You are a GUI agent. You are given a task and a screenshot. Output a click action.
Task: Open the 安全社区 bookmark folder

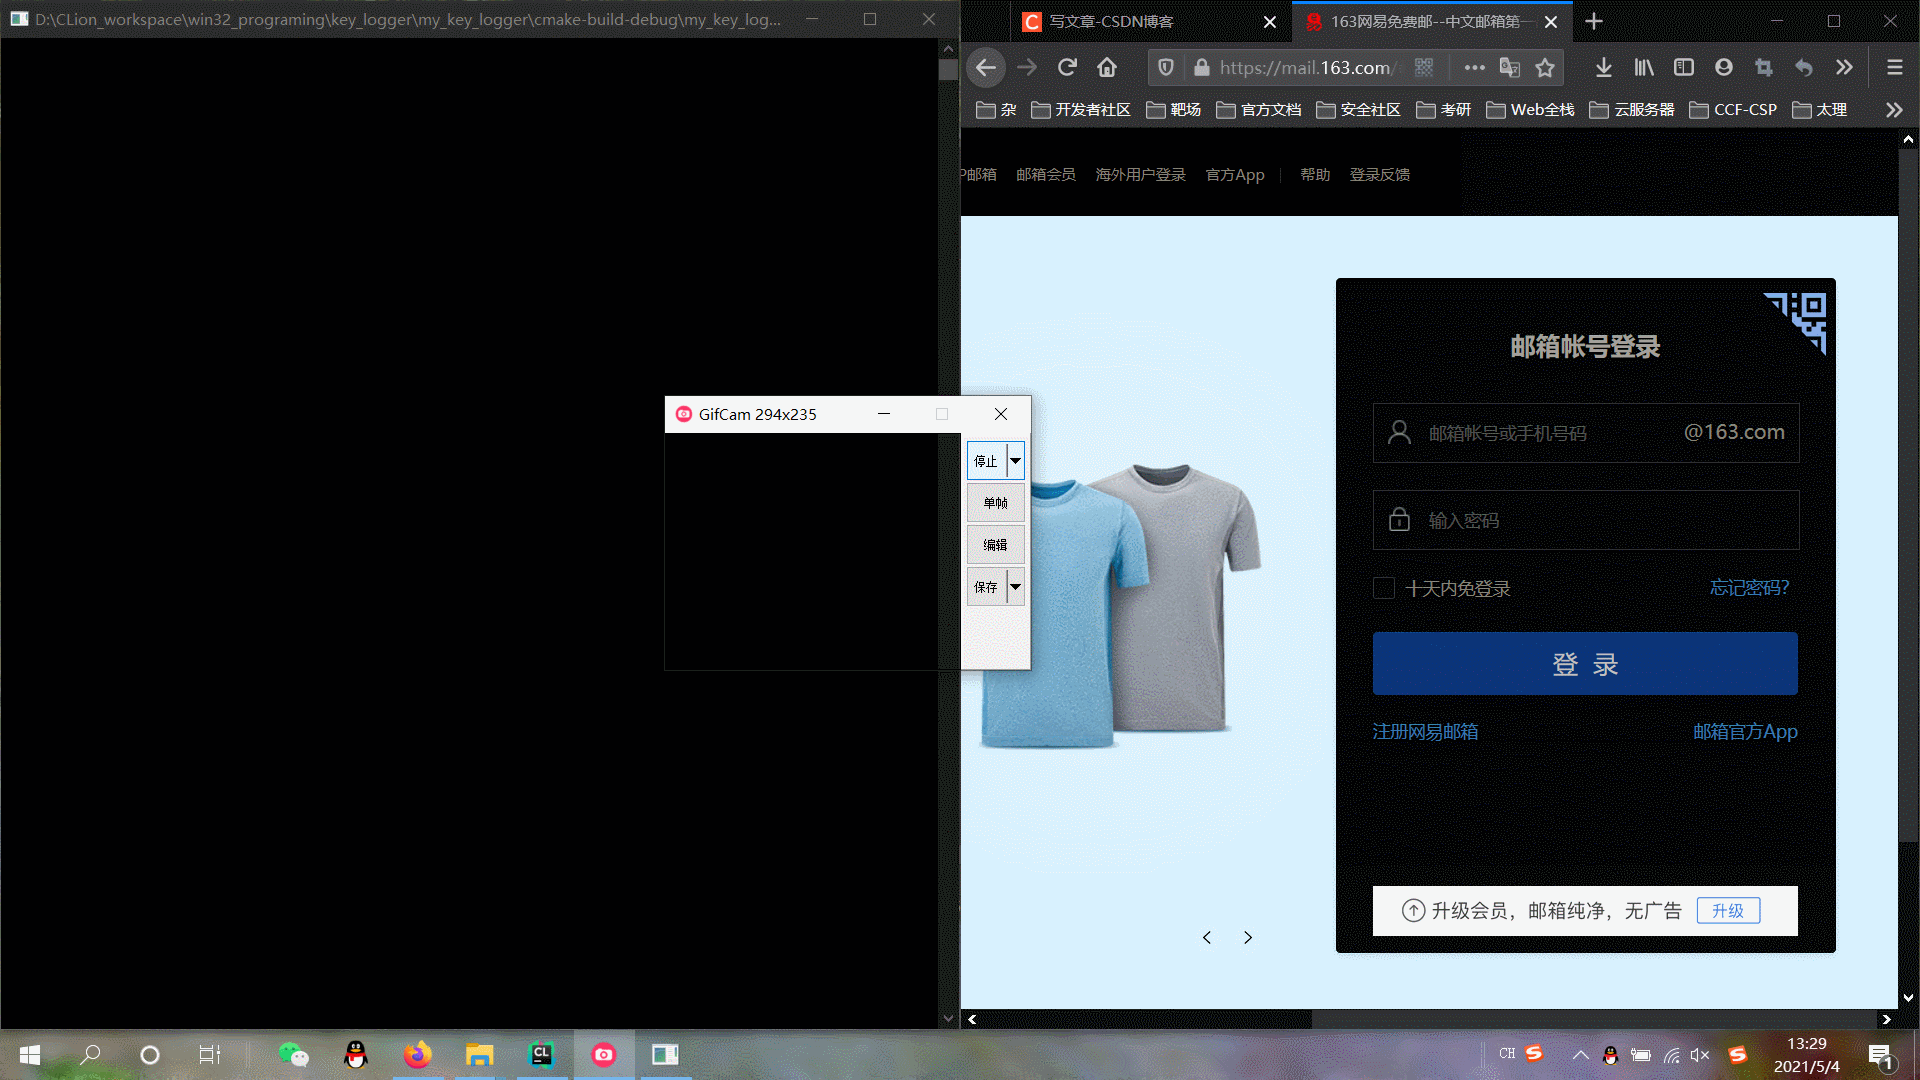(1358, 110)
